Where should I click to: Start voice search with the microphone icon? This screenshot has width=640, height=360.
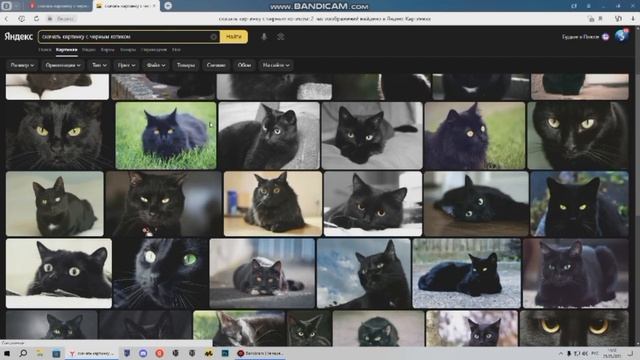(x=264, y=37)
